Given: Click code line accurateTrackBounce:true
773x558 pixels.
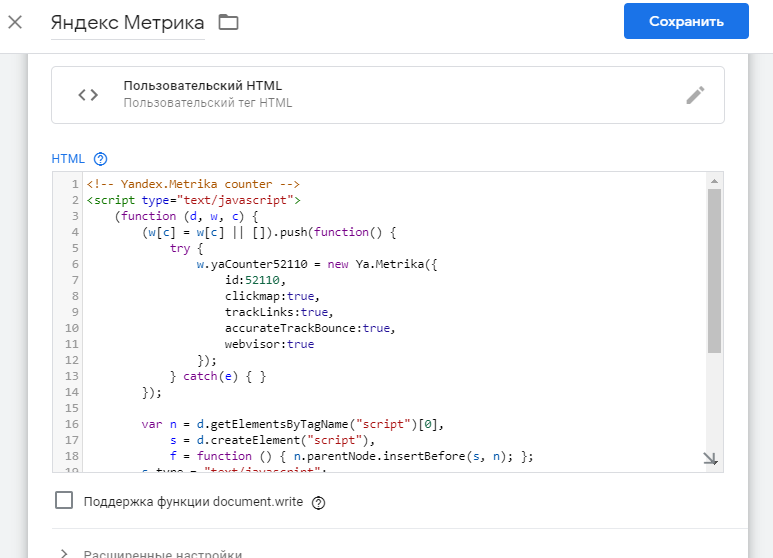Looking at the screenshot, I should 310,328.
